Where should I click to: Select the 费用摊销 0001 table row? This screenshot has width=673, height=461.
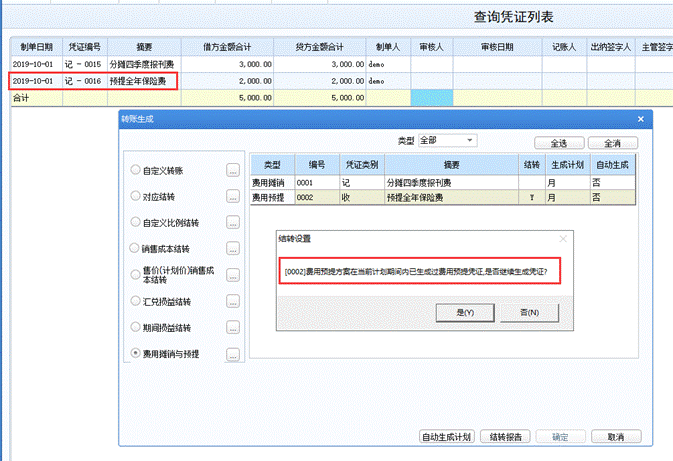point(440,183)
